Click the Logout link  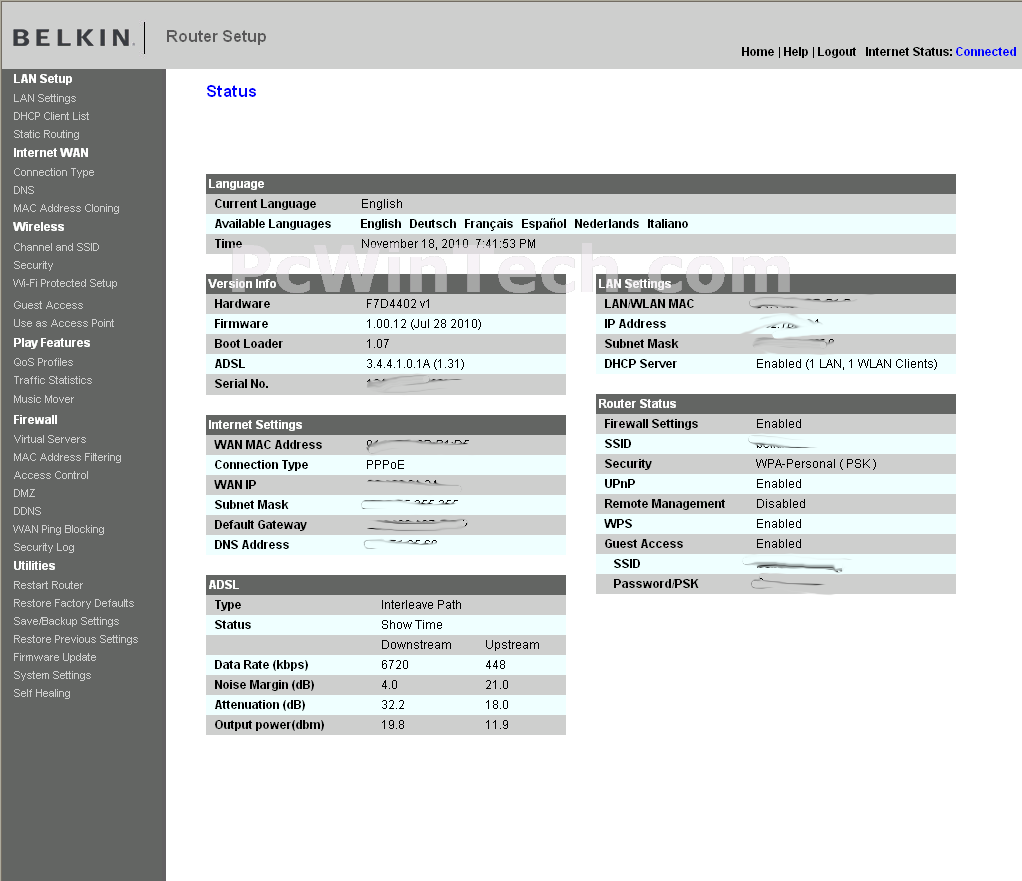click(x=836, y=51)
